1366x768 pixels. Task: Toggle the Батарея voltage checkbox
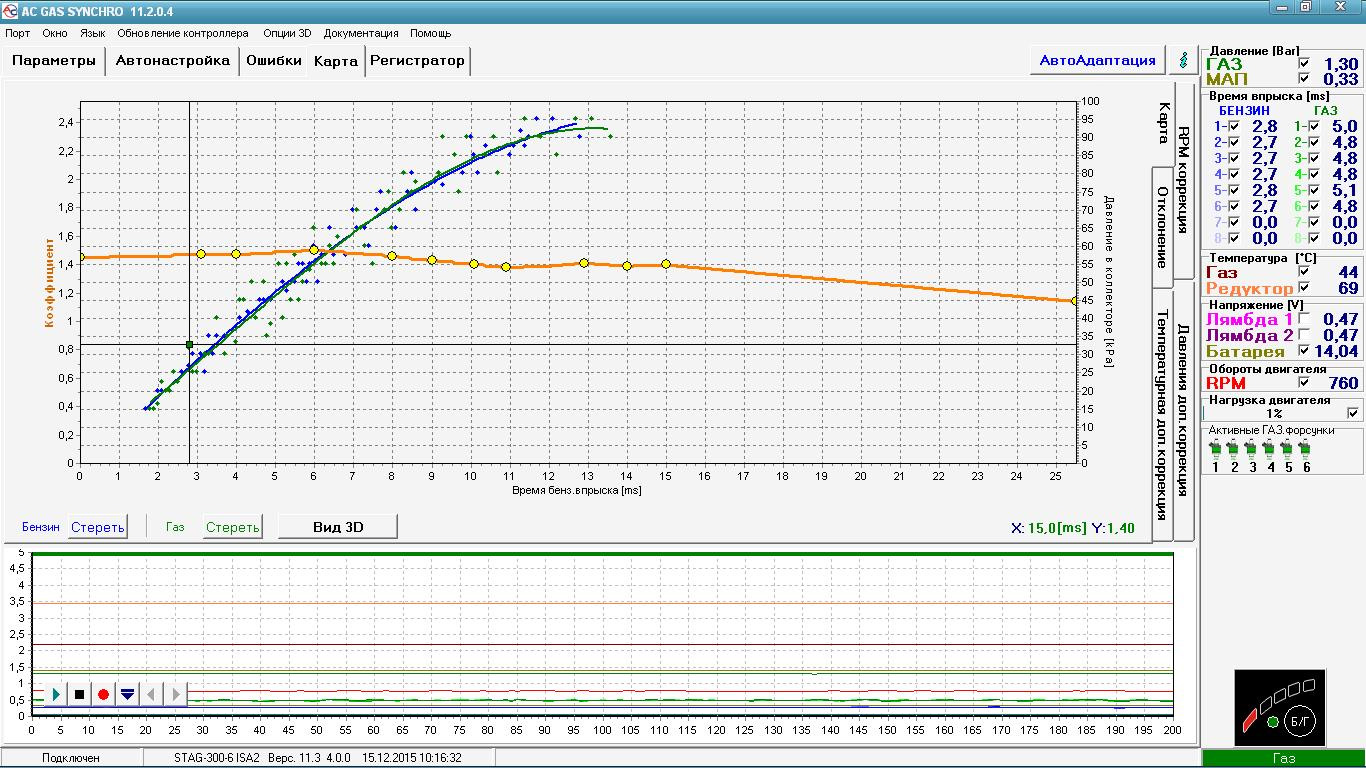click(1303, 351)
